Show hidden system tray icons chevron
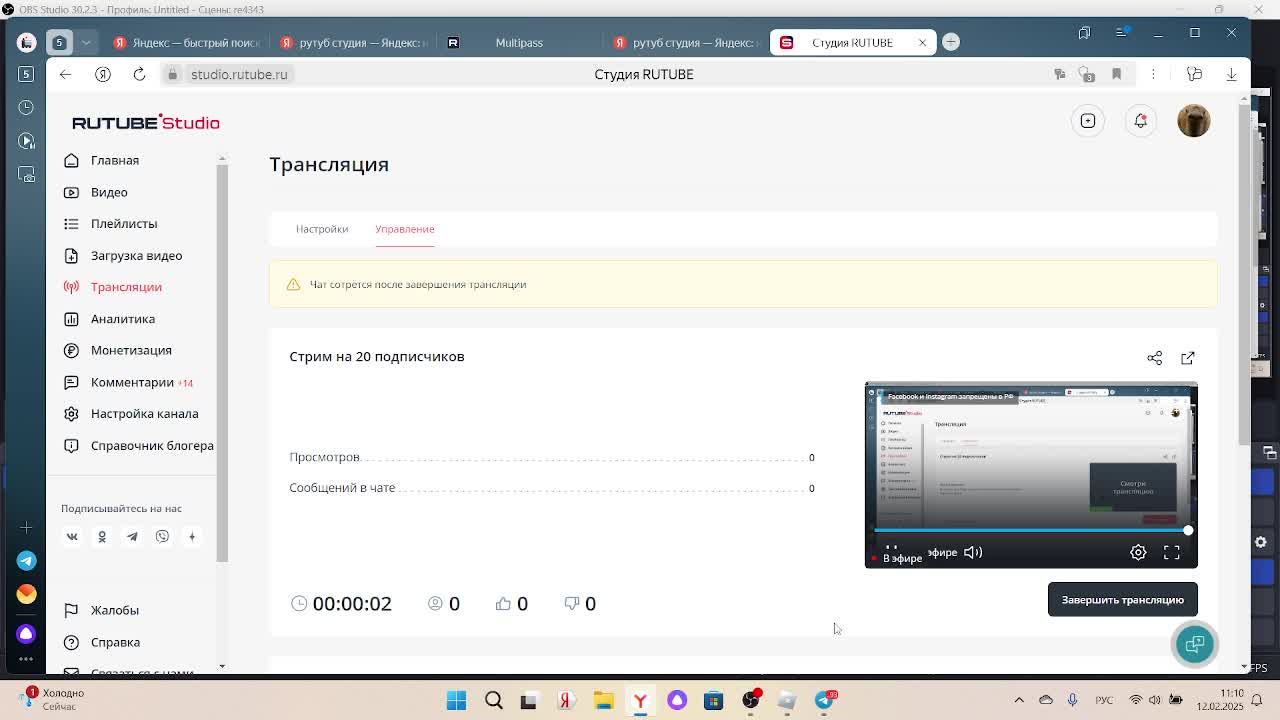This screenshot has width=1280, height=720. click(1019, 700)
